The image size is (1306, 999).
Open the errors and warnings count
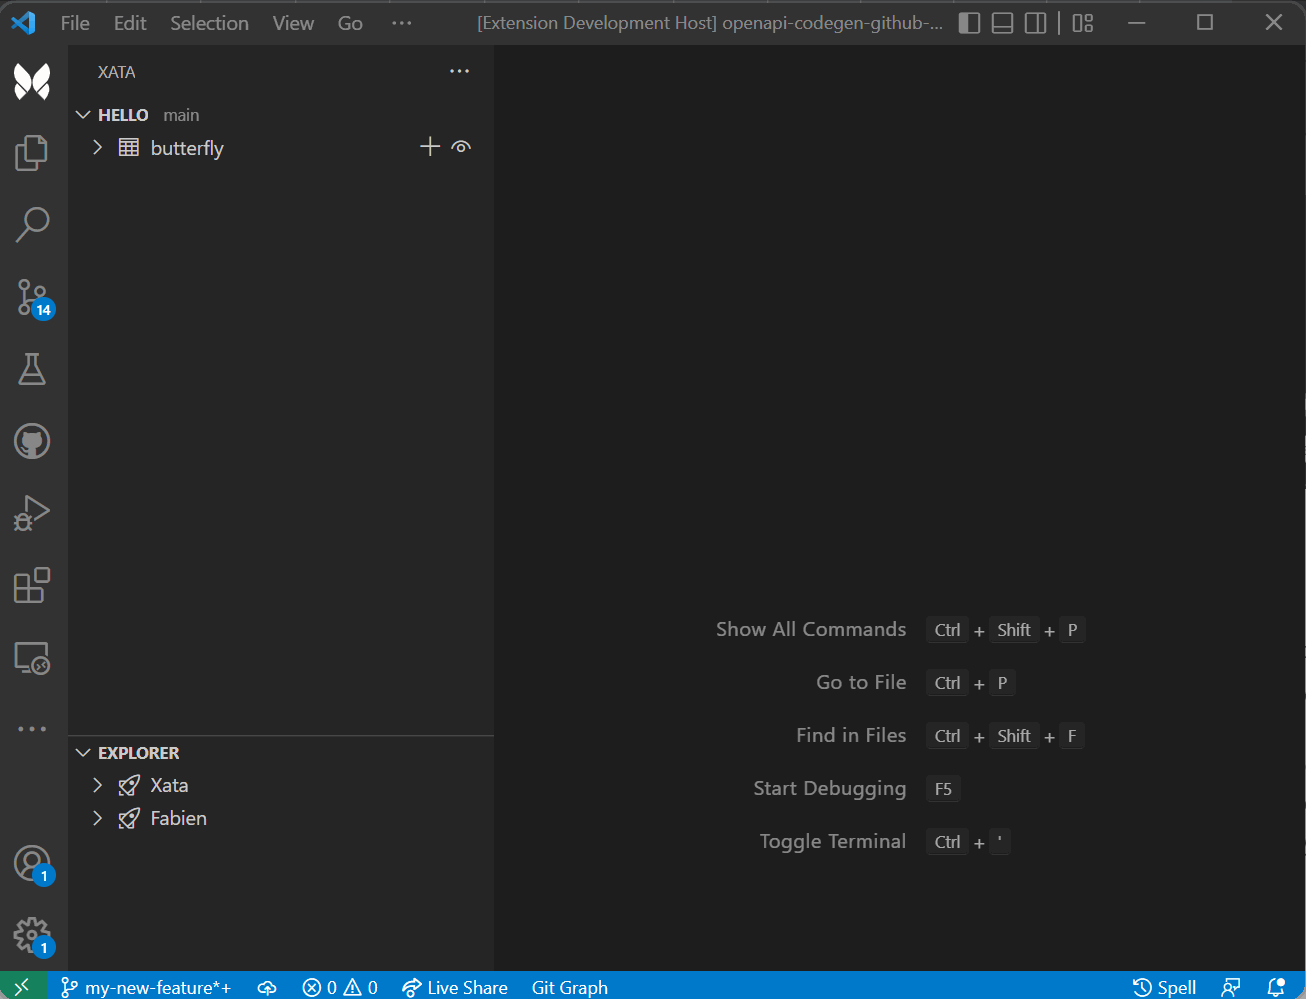(340, 988)
